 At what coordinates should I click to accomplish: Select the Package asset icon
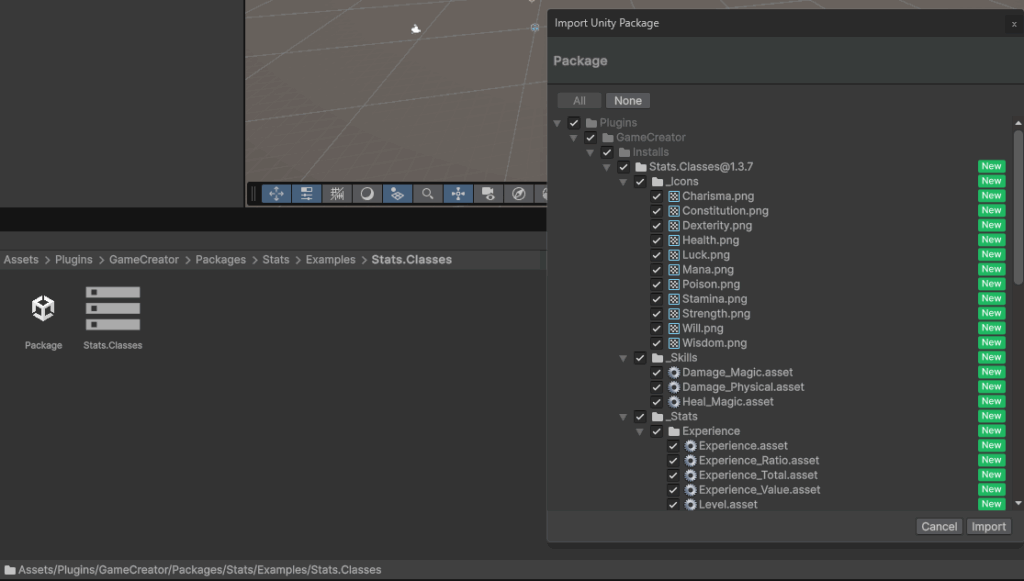tap(43, 308)
